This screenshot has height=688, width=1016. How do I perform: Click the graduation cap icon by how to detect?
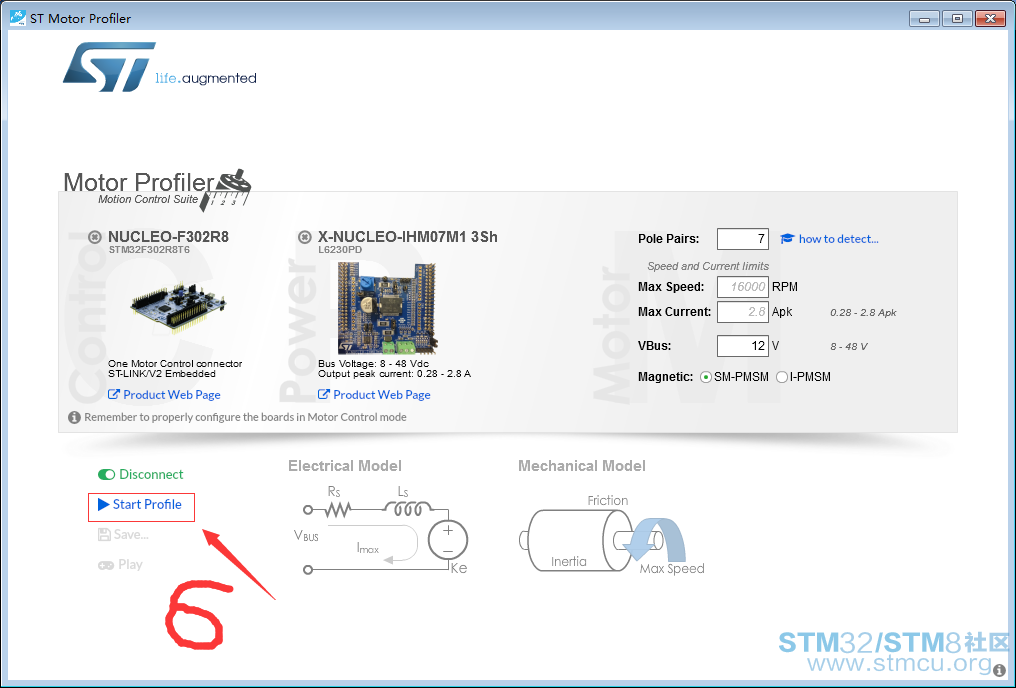click(x=787, y=239)
